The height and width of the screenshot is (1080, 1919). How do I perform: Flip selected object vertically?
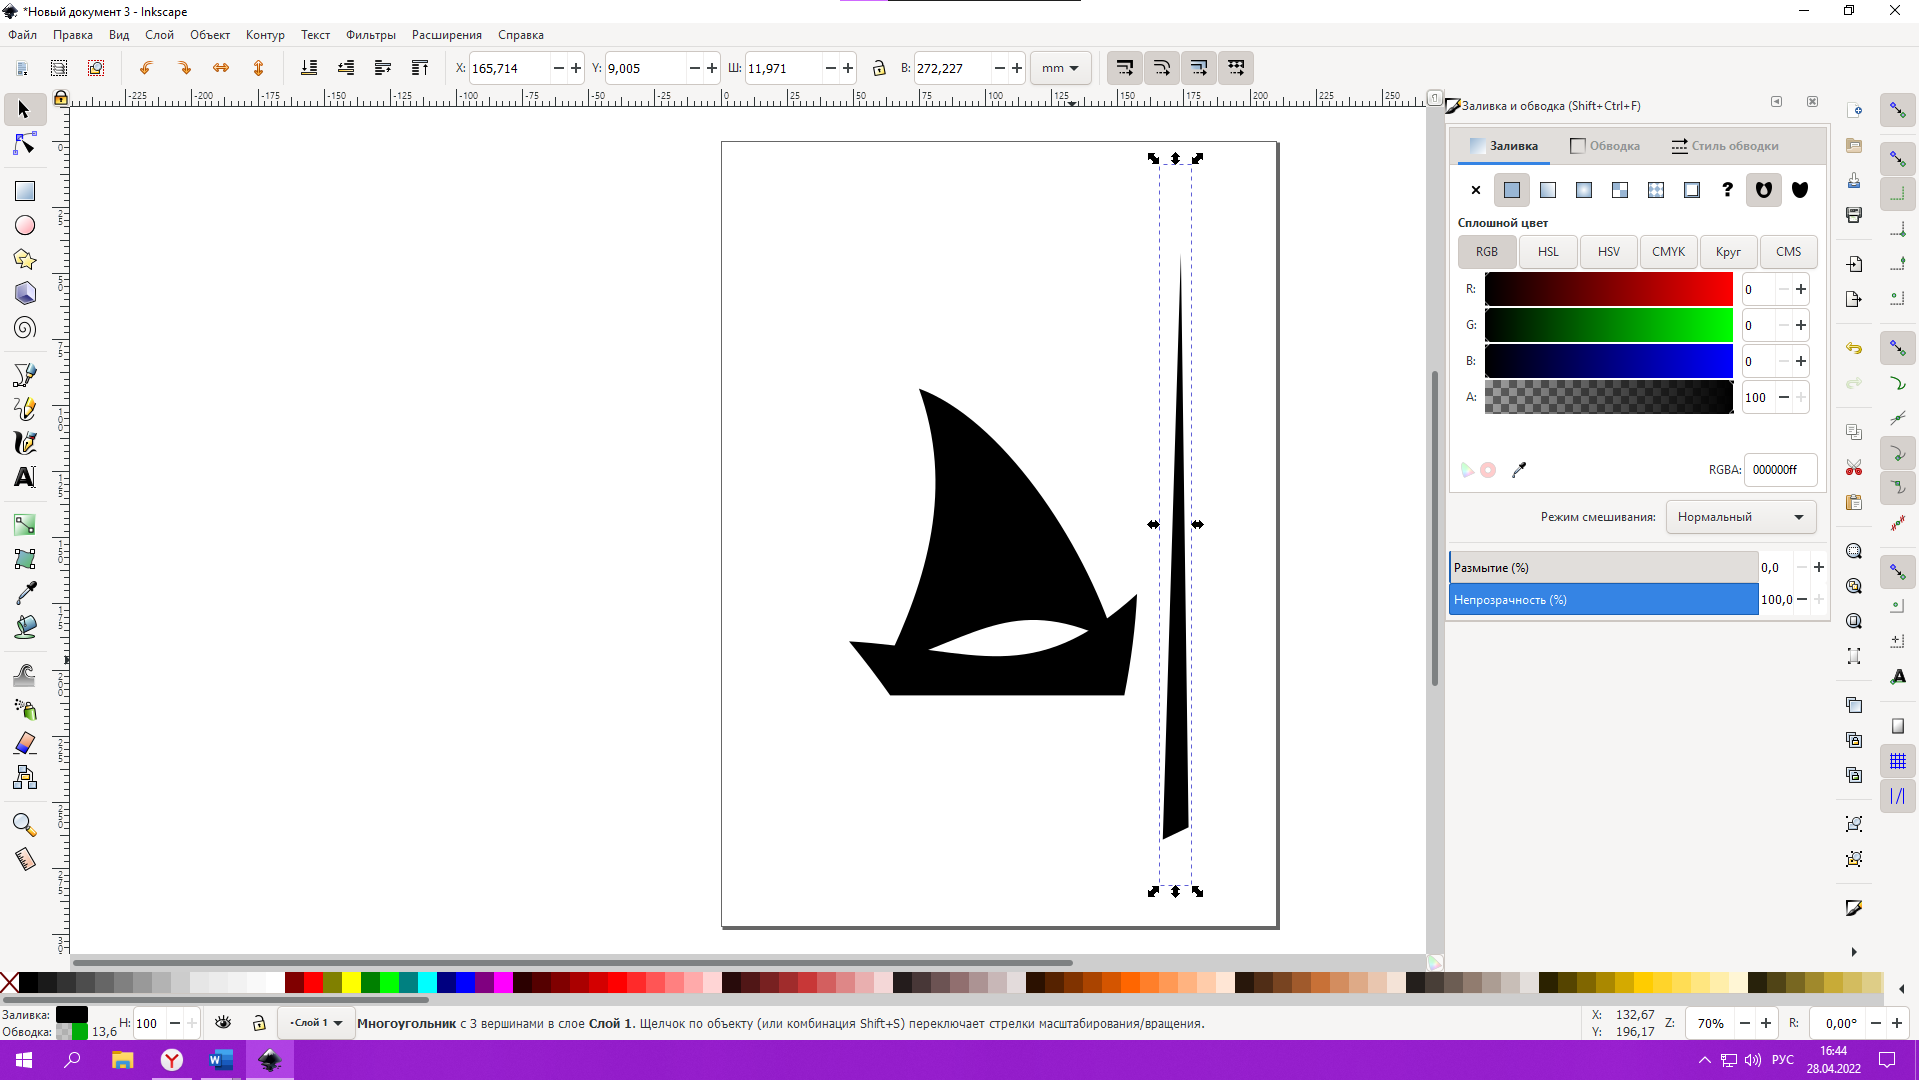tap(258, 68)
